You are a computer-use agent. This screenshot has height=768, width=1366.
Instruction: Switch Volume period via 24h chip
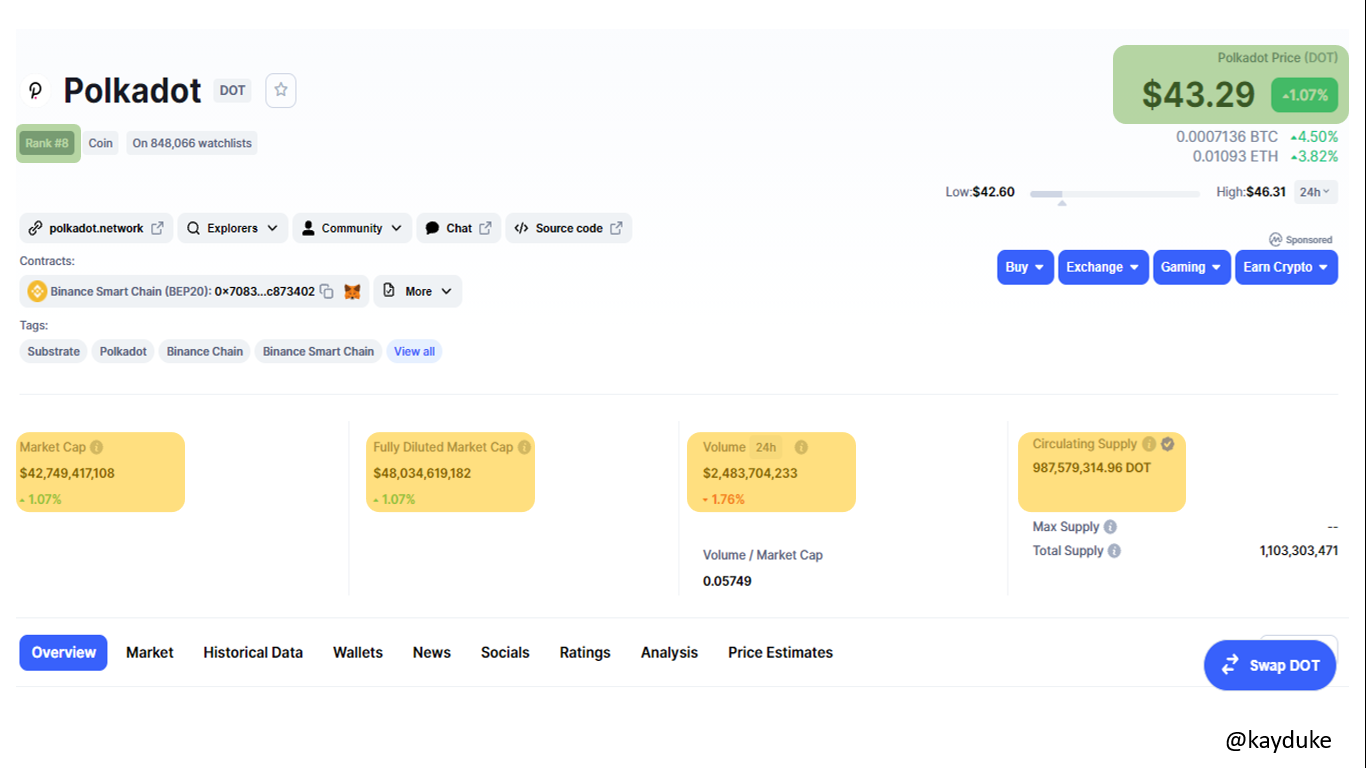(x=767, y=447)
